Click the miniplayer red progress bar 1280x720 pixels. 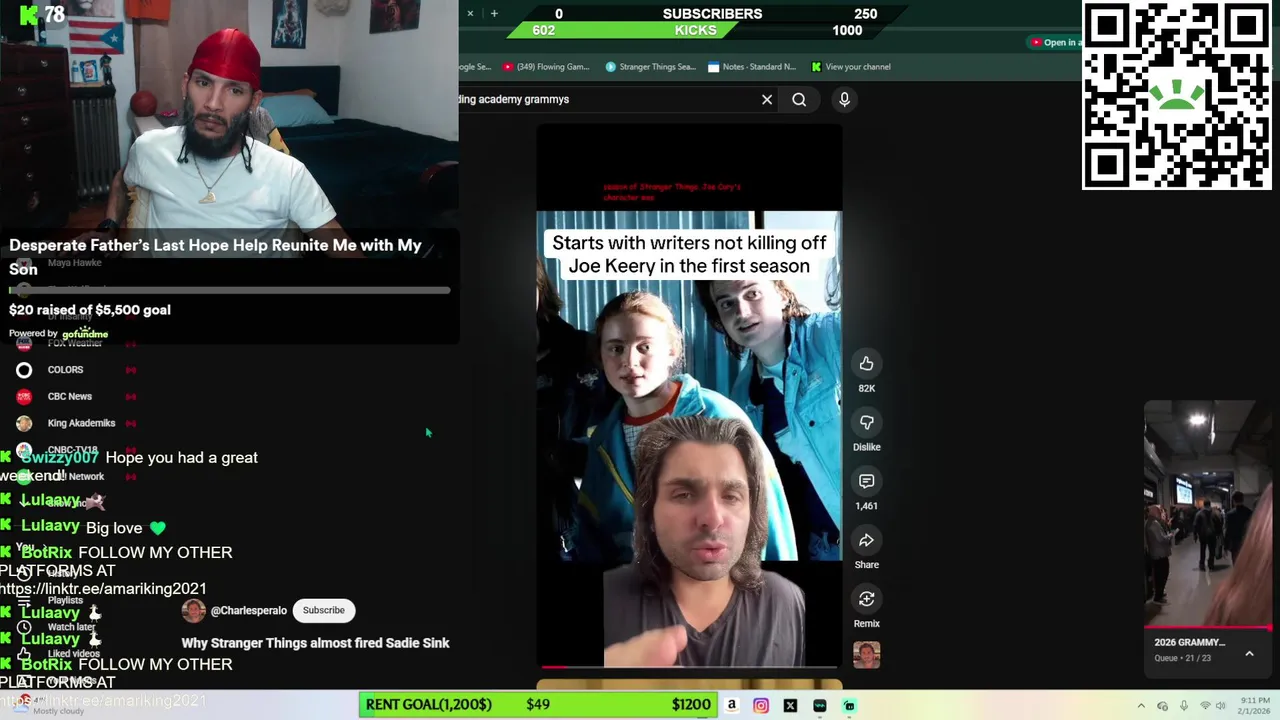[x=1208, y=628]
